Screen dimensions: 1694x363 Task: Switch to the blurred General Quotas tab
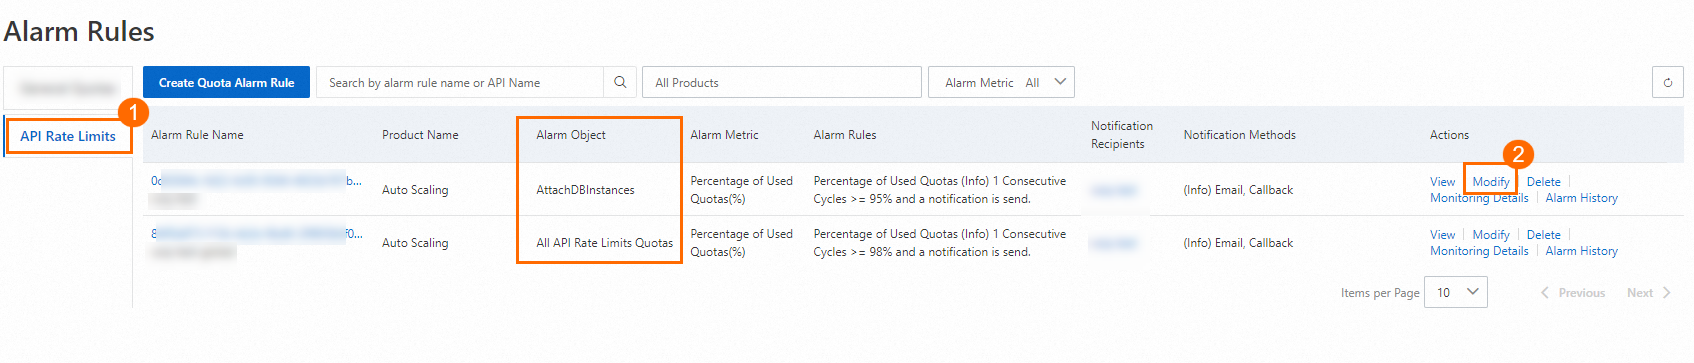pyautogui.click(x=68, y=88)
